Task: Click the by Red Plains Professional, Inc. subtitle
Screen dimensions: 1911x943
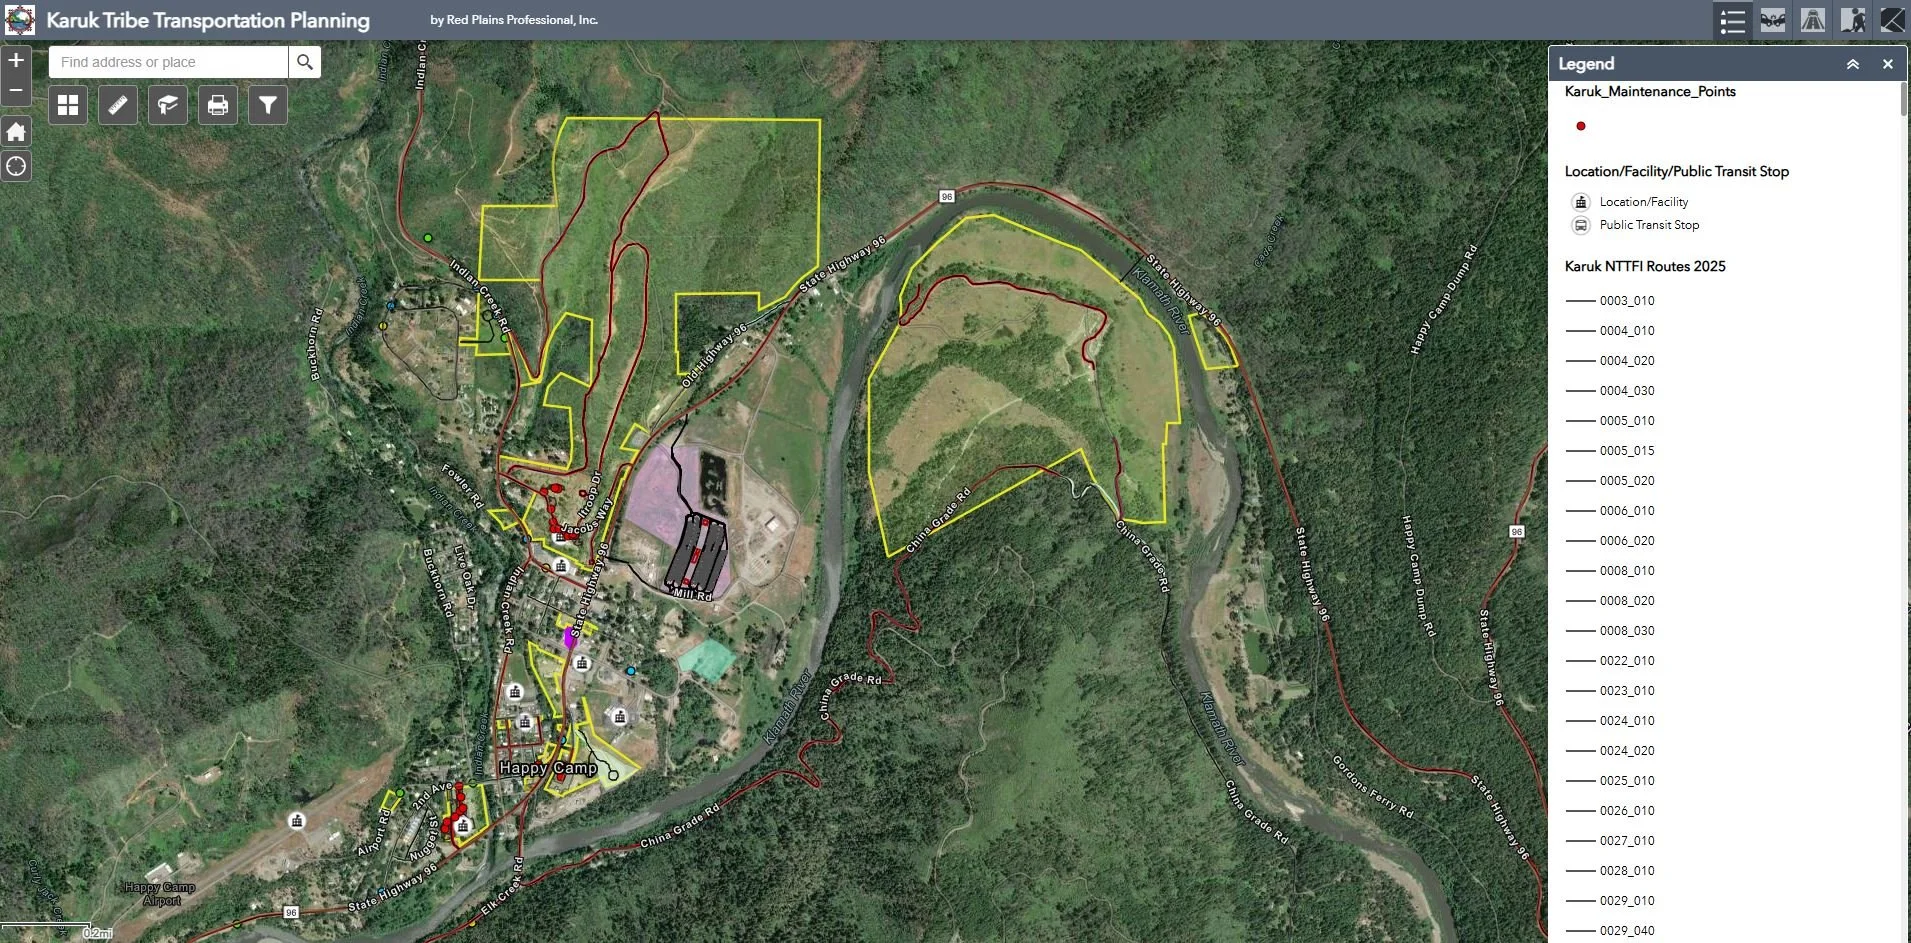Action: 514,20
